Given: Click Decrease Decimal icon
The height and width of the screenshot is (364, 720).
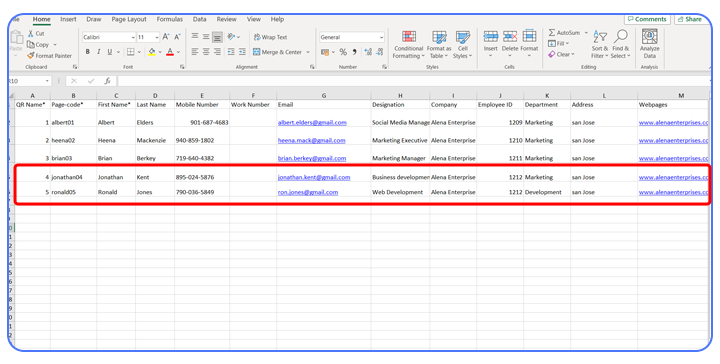Looking at the screenshot, I should coord(379,52).
